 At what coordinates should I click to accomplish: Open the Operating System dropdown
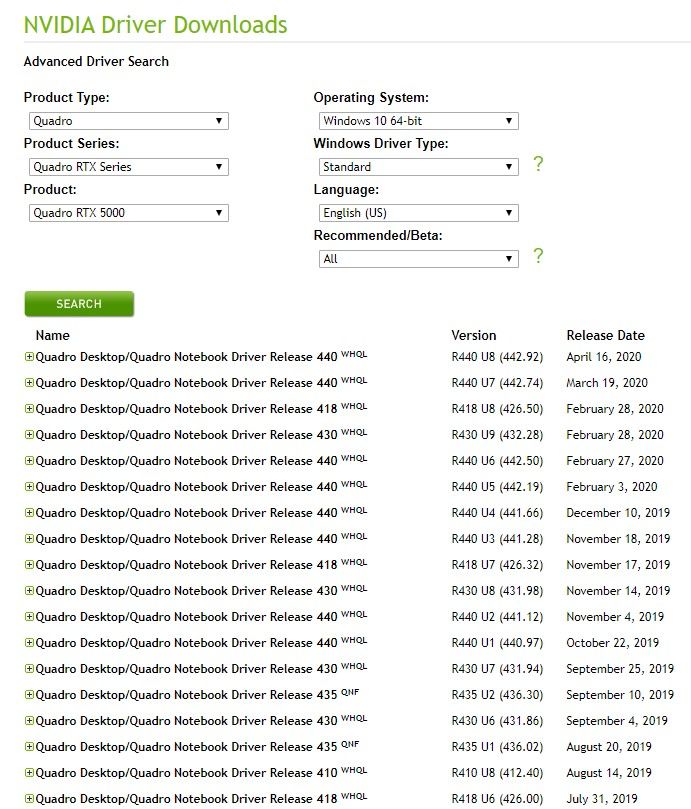419,121
